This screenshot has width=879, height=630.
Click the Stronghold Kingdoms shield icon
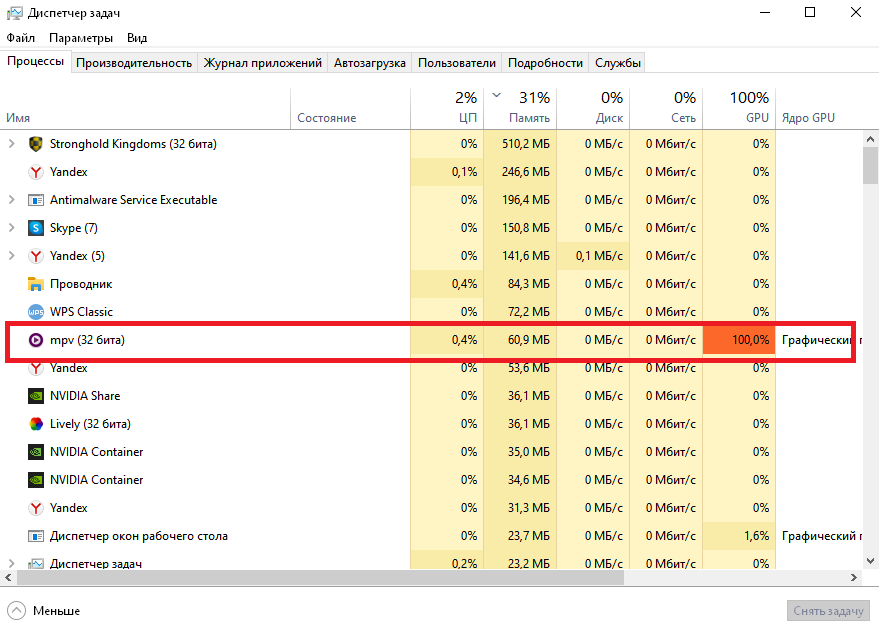coord(36,144)
